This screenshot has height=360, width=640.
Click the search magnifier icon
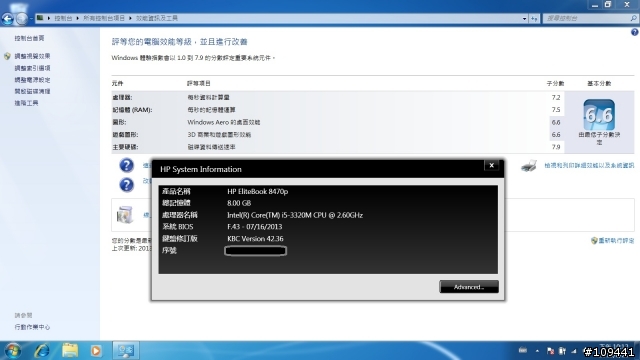(633, 18)
